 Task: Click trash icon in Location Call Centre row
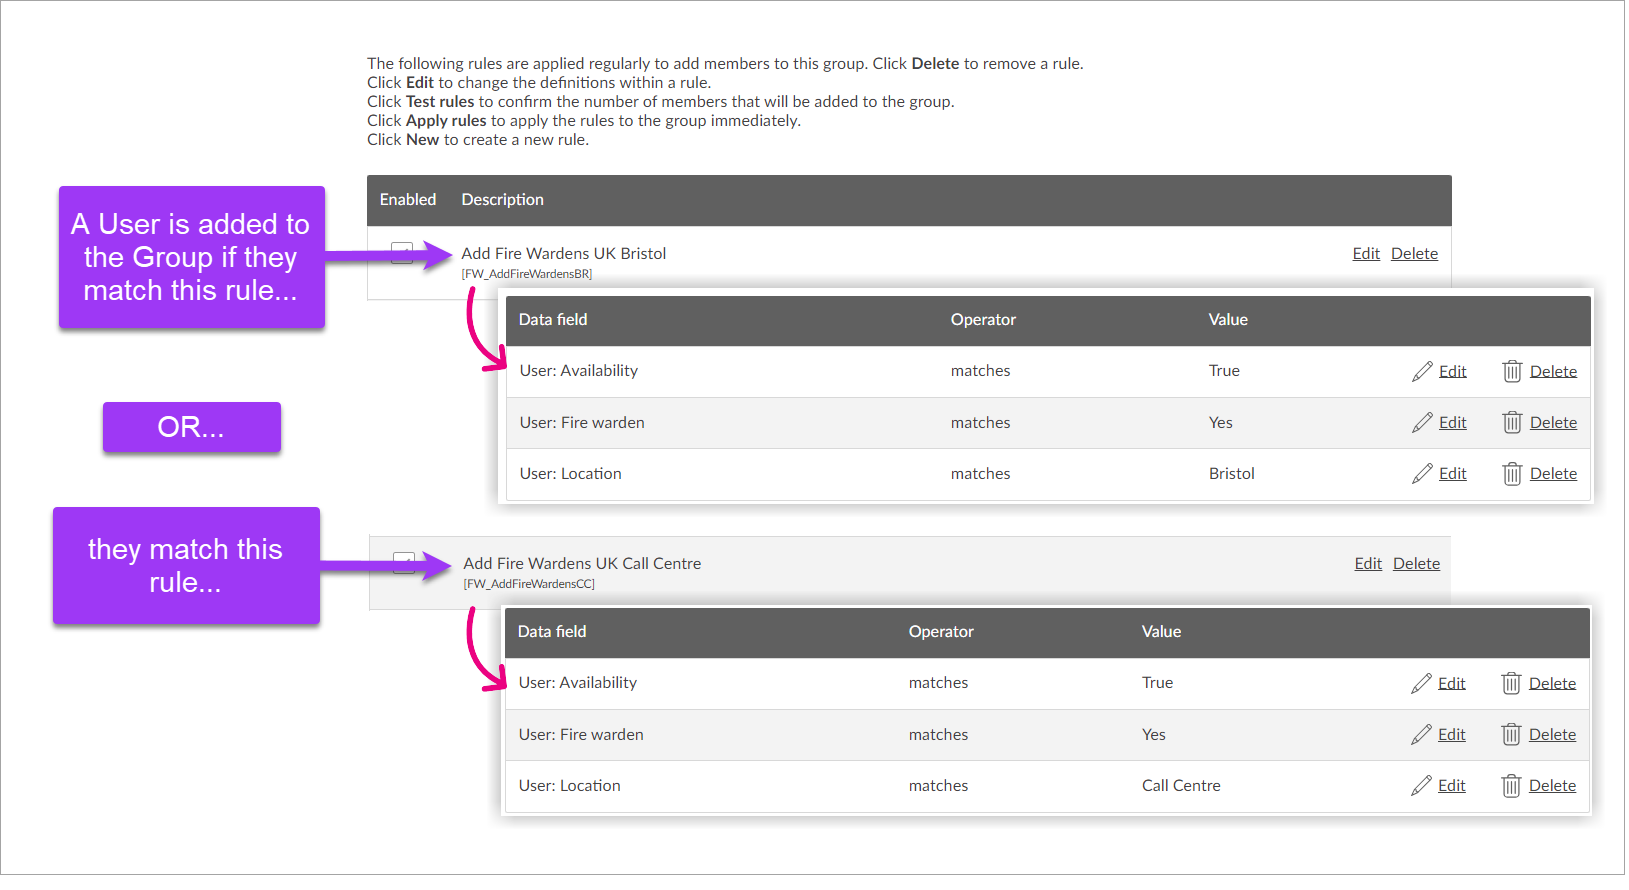[x=1510, y=786]
